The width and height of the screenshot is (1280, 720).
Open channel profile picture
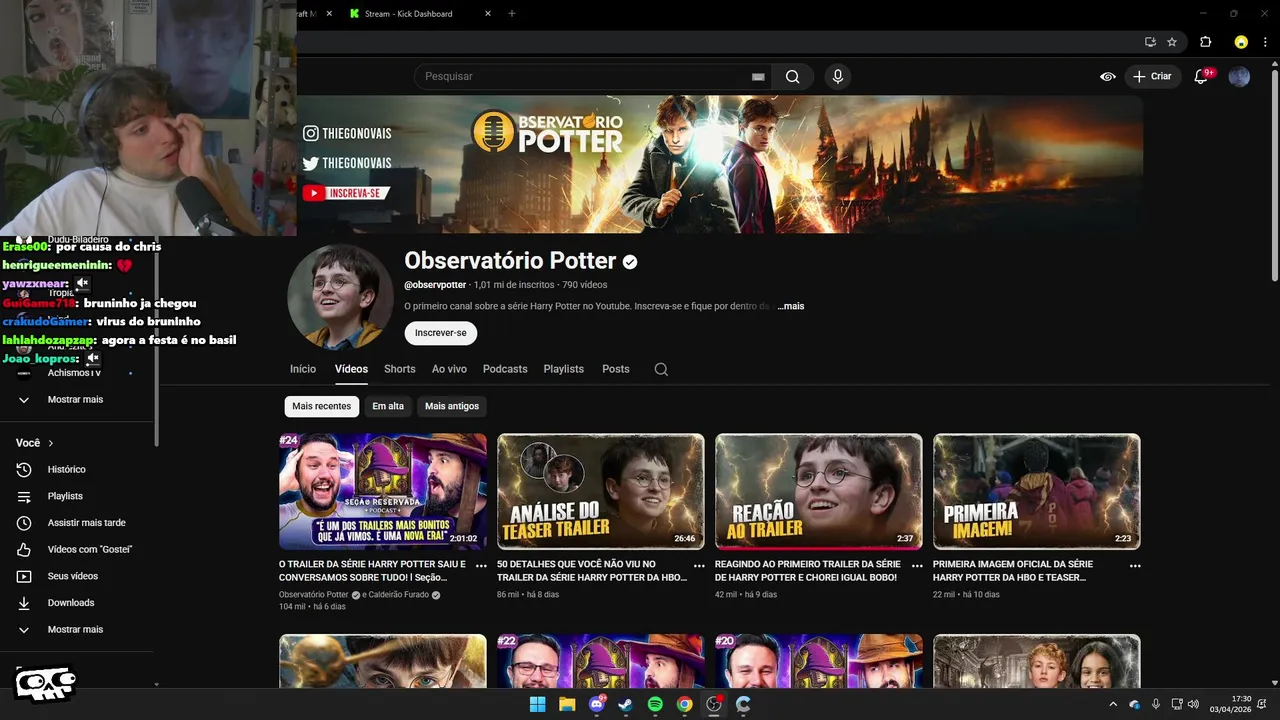coord(340,297)
